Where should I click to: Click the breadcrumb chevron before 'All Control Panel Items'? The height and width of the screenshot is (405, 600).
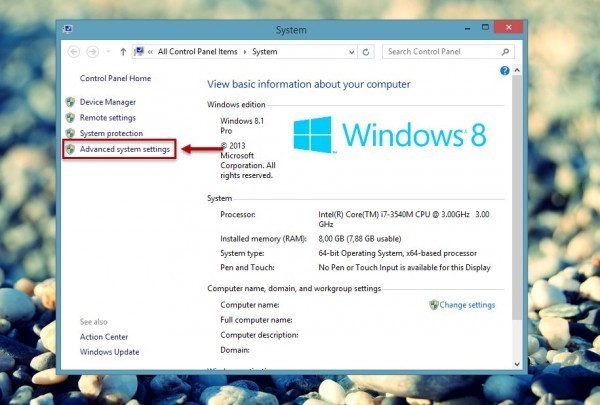tap(150, 52)
